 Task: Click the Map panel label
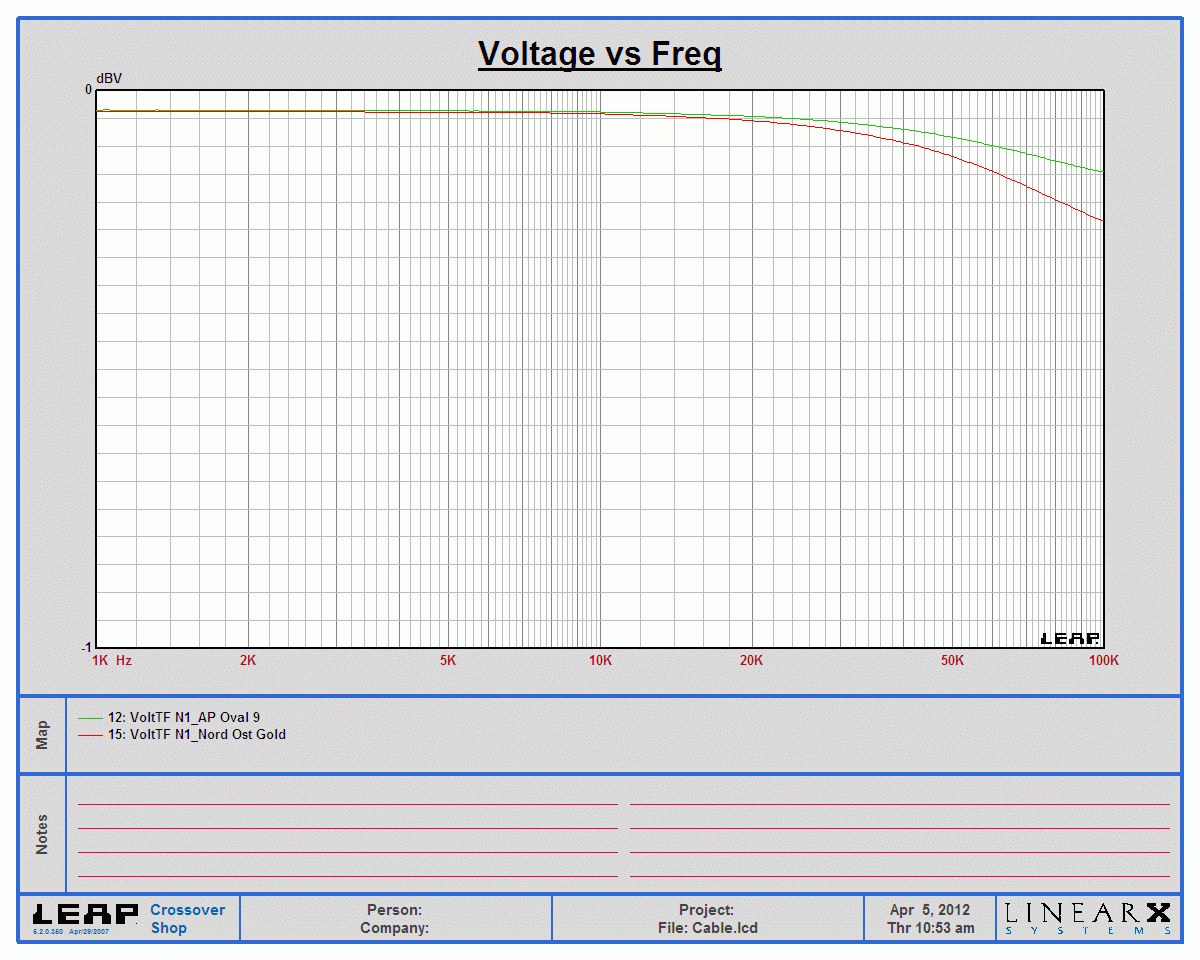pos(42,735)
